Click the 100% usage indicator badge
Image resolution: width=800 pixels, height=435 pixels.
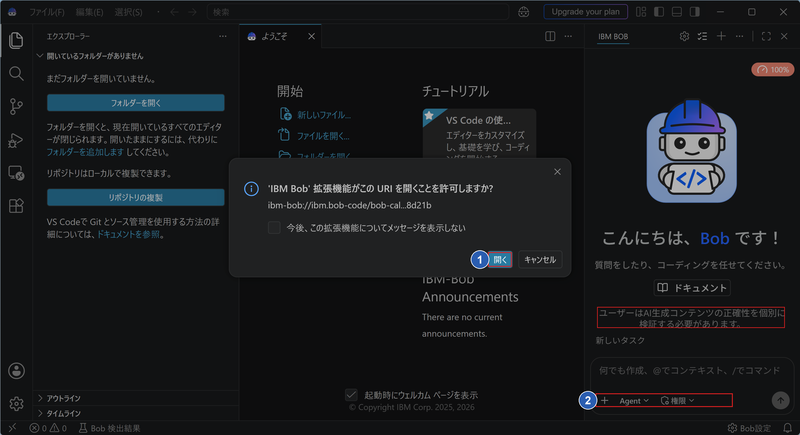772,69
